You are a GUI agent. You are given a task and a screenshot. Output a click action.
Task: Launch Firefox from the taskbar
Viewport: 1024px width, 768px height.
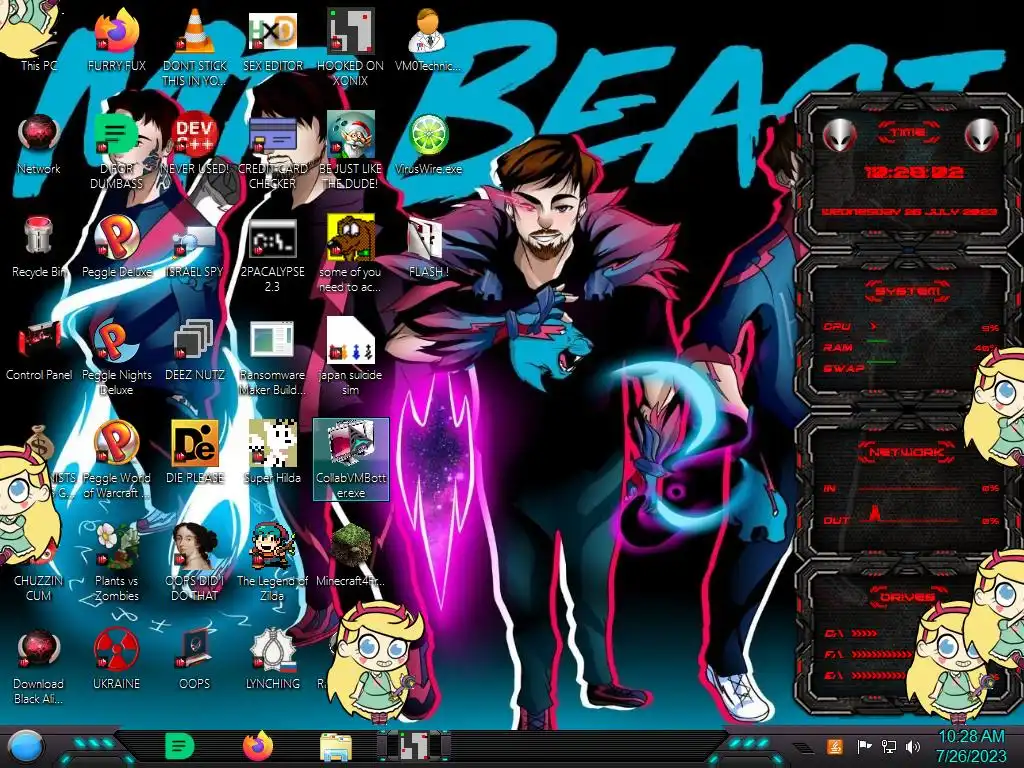point(258,746)
